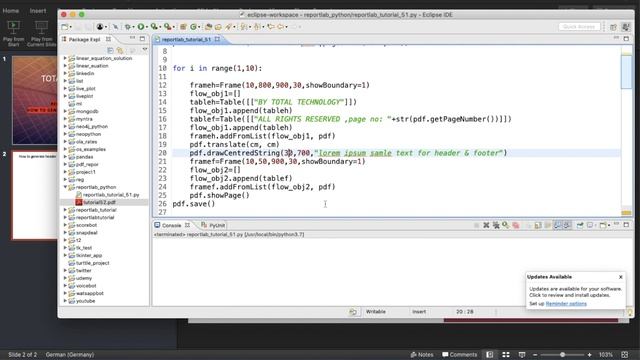Click the Open Type toolbar icon
Screen dimensions: 640x360
(208, 27)
